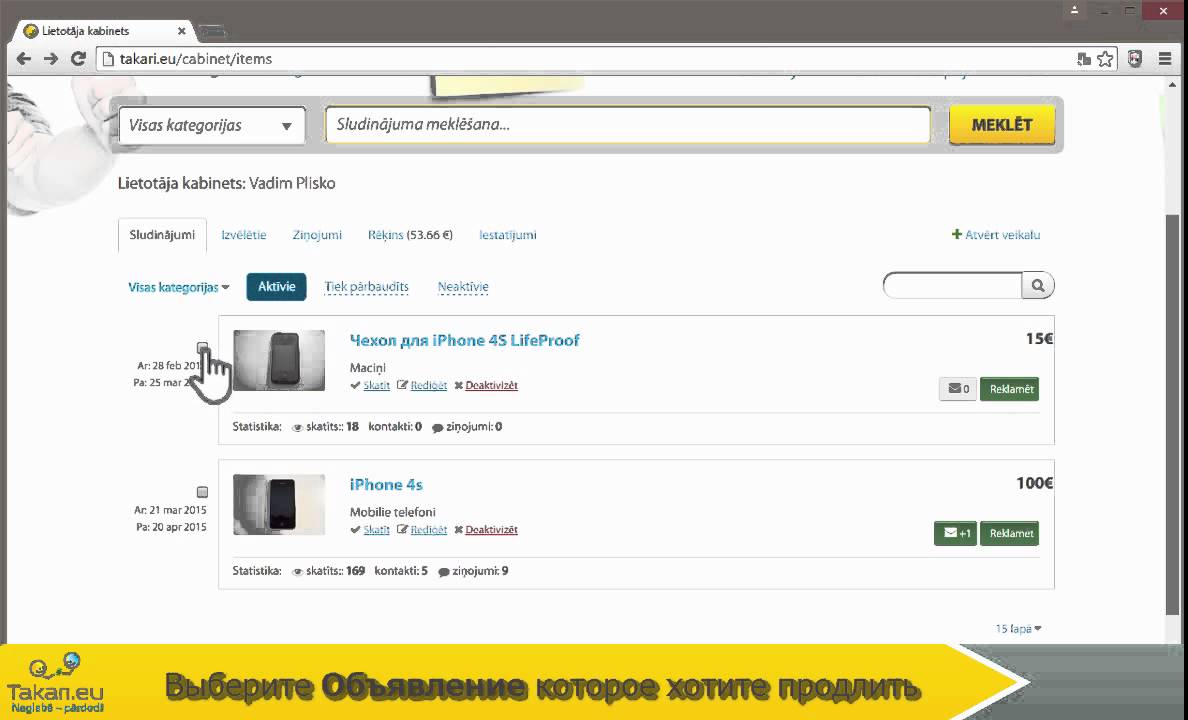Screen dimensions: 1188x720
Task: Click the cabinet listing search field
Action: pyautogui.click(x=952, y=285)
